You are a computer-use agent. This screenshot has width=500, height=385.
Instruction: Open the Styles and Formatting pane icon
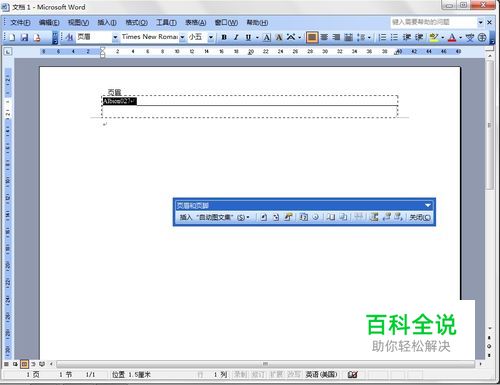pyautogui.click(x=69, y=37)
